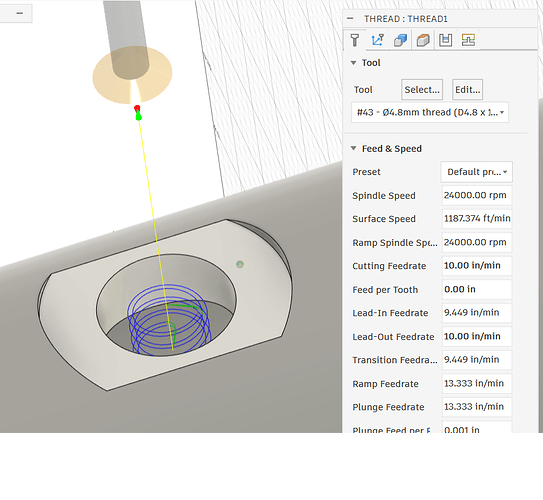Edit the Surface Speed field
Viewport: 543px width, 500px height.
[477, 218]
